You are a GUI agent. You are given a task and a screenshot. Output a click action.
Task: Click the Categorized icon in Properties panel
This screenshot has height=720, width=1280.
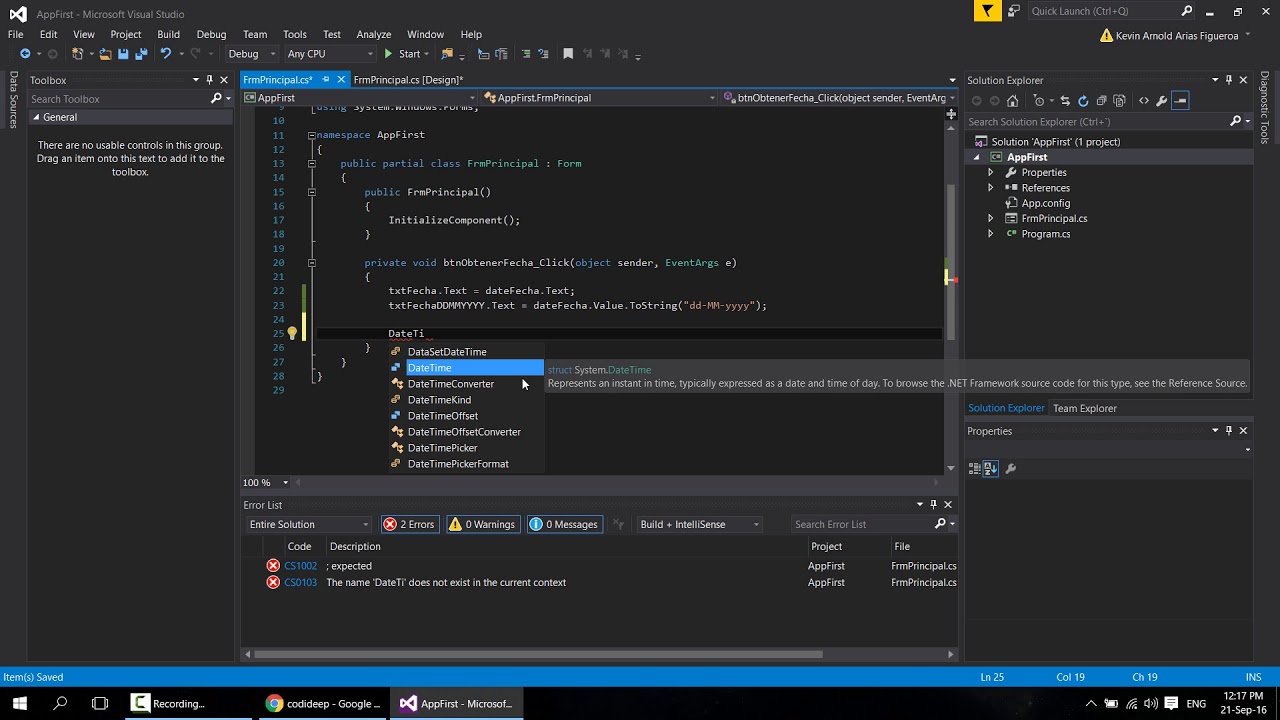[975, 468]
